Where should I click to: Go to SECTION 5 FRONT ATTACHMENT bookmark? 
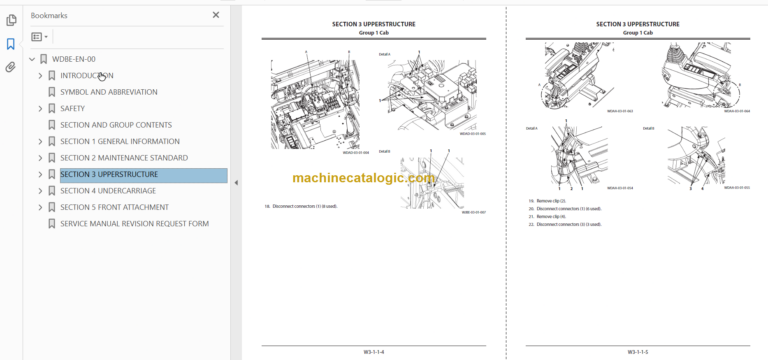tap(115, 207)
